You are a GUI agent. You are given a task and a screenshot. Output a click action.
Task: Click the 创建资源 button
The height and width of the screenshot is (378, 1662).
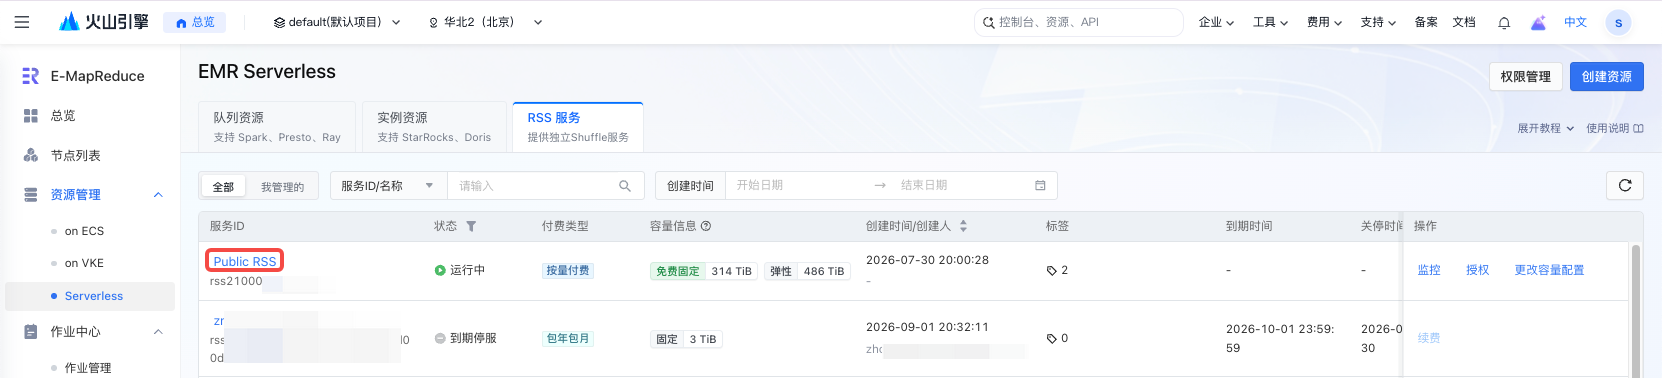tap(1607, 77)
